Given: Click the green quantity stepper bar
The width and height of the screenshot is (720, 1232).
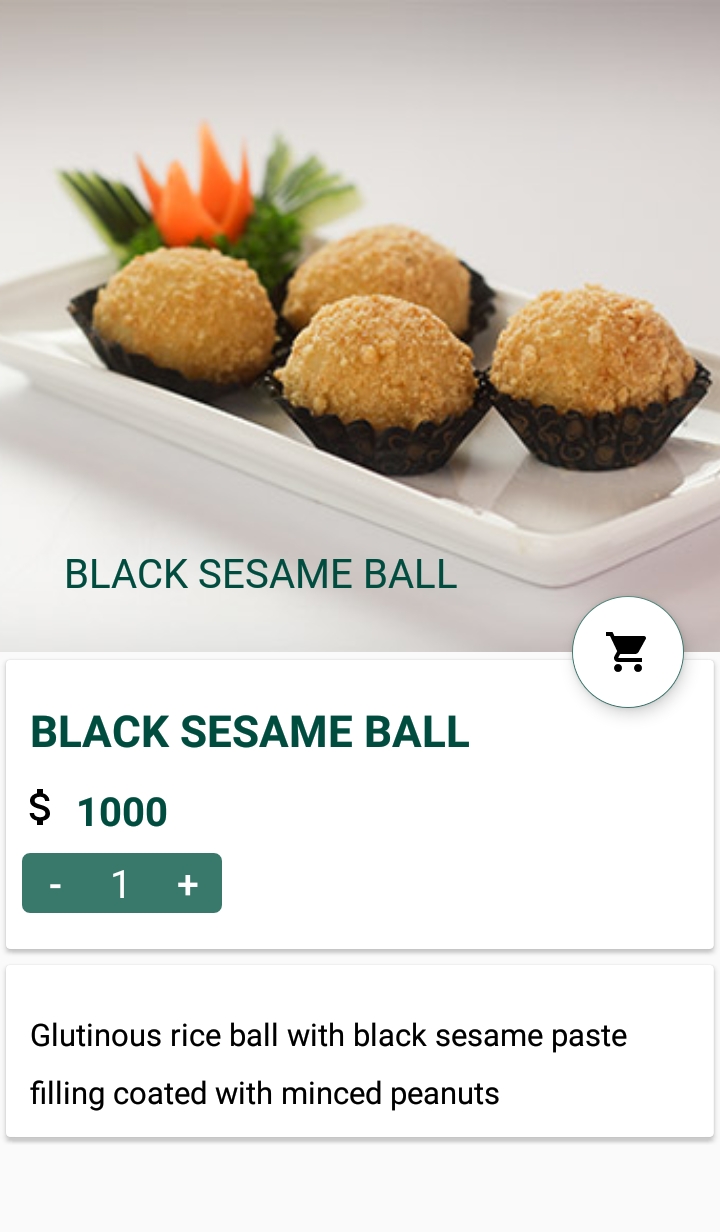Looking at the screenshot, I should 122,883.
